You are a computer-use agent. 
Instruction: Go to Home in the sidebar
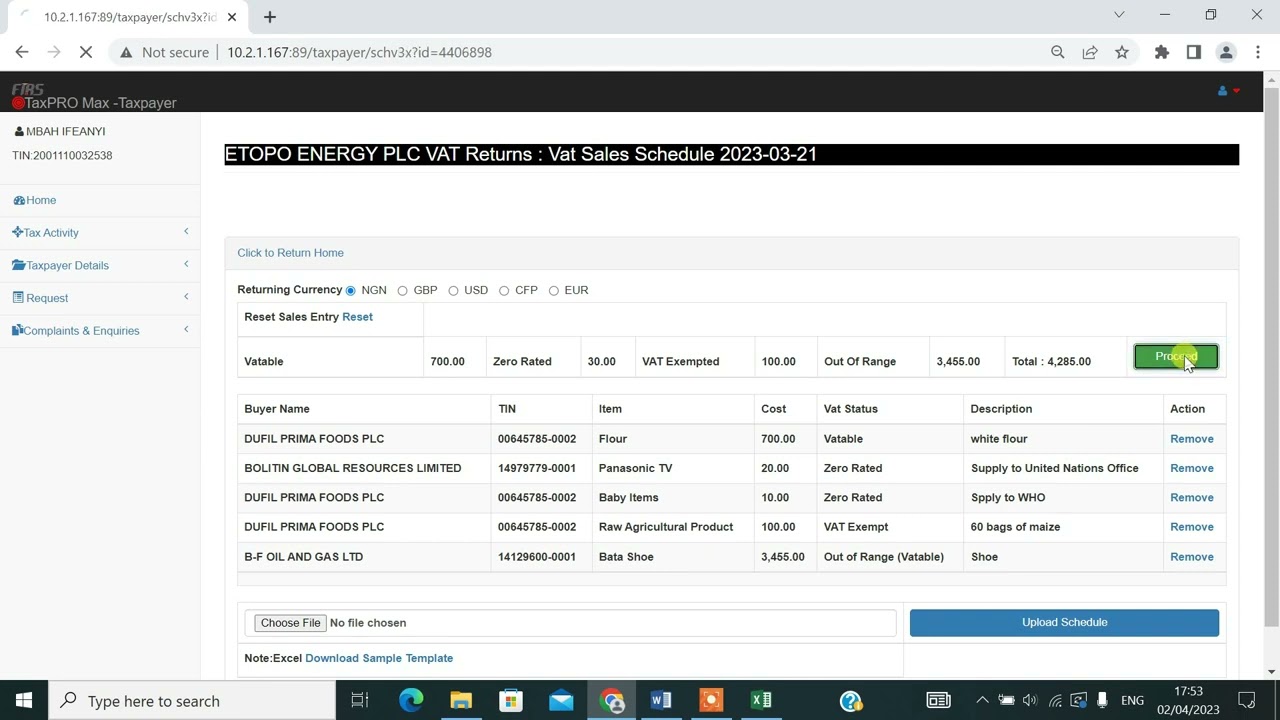(35, 200)
